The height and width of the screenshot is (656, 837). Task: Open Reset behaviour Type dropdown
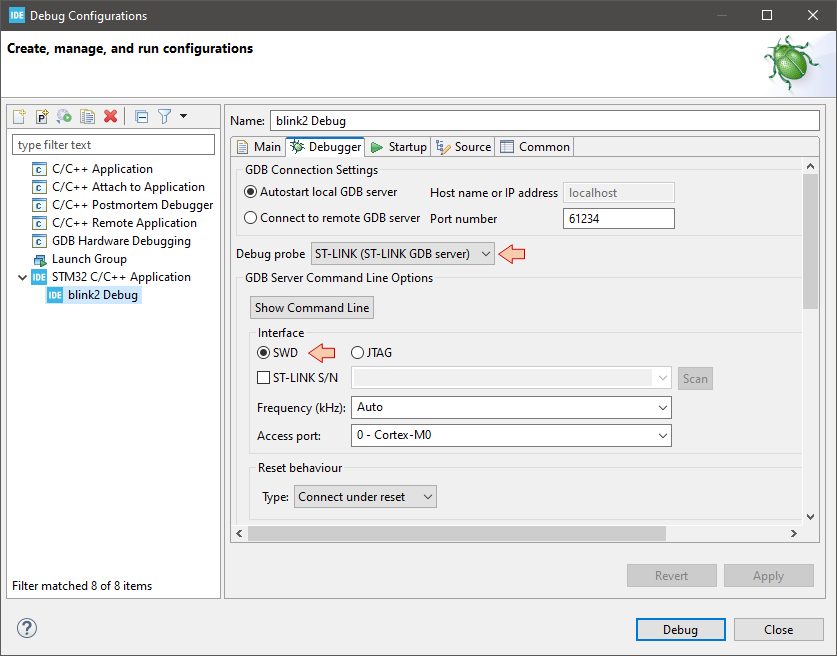[x=365, y=497]
